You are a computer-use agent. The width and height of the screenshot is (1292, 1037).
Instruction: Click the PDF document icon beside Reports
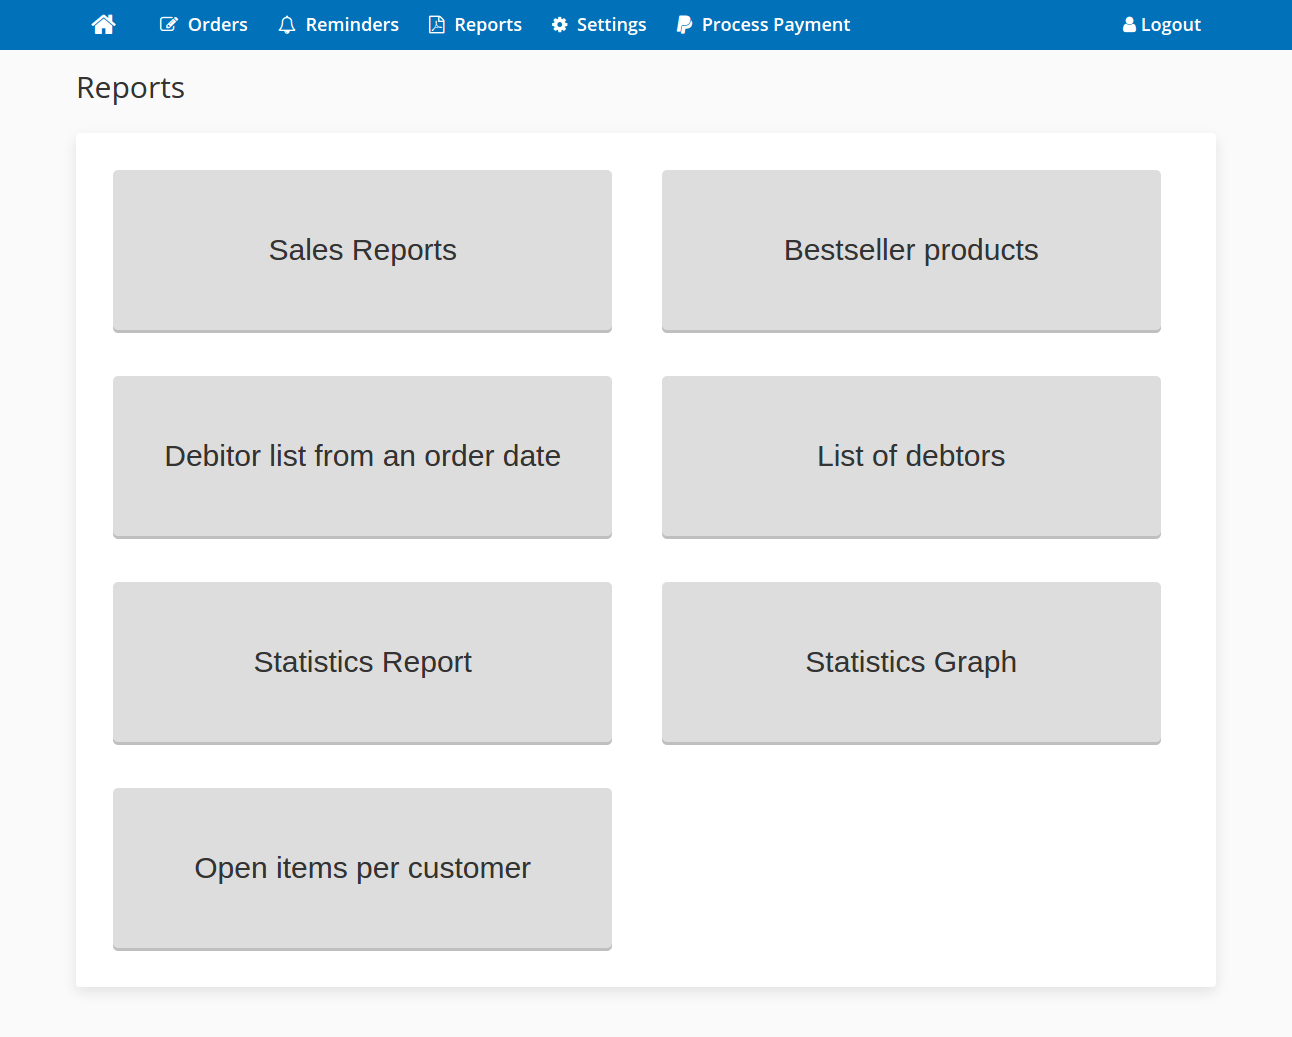[437, 25]
